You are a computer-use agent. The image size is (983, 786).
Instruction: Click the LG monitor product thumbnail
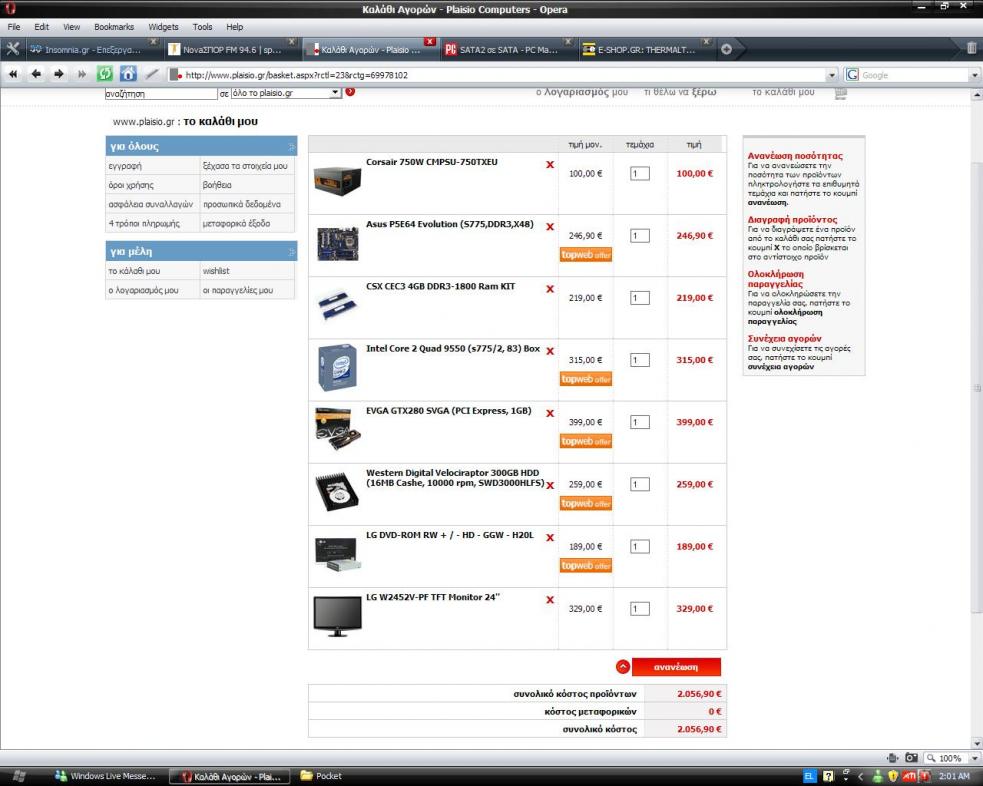(x=337, y=617)
